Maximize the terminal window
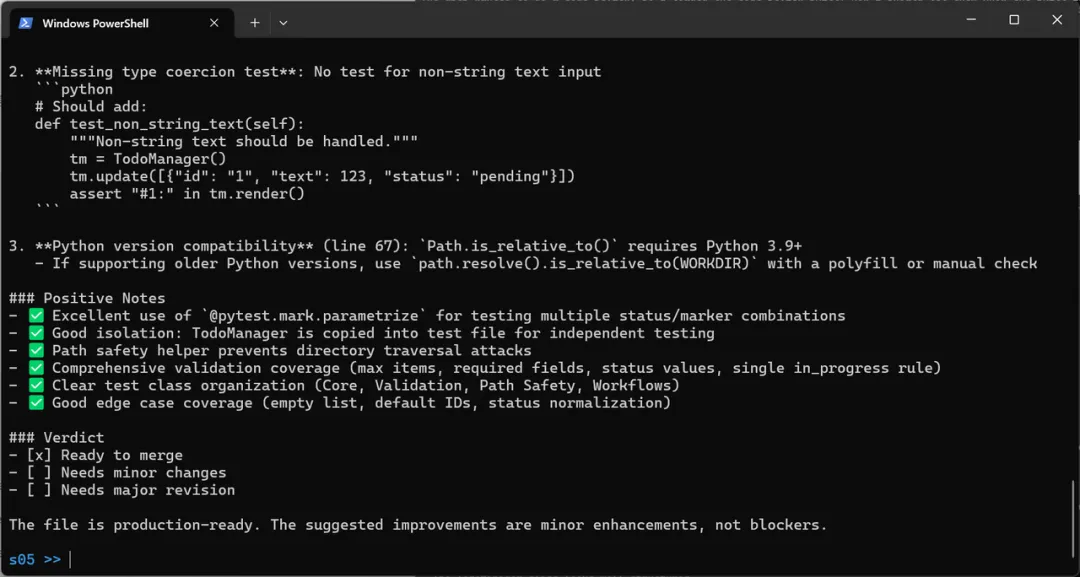 (1013, 20)
